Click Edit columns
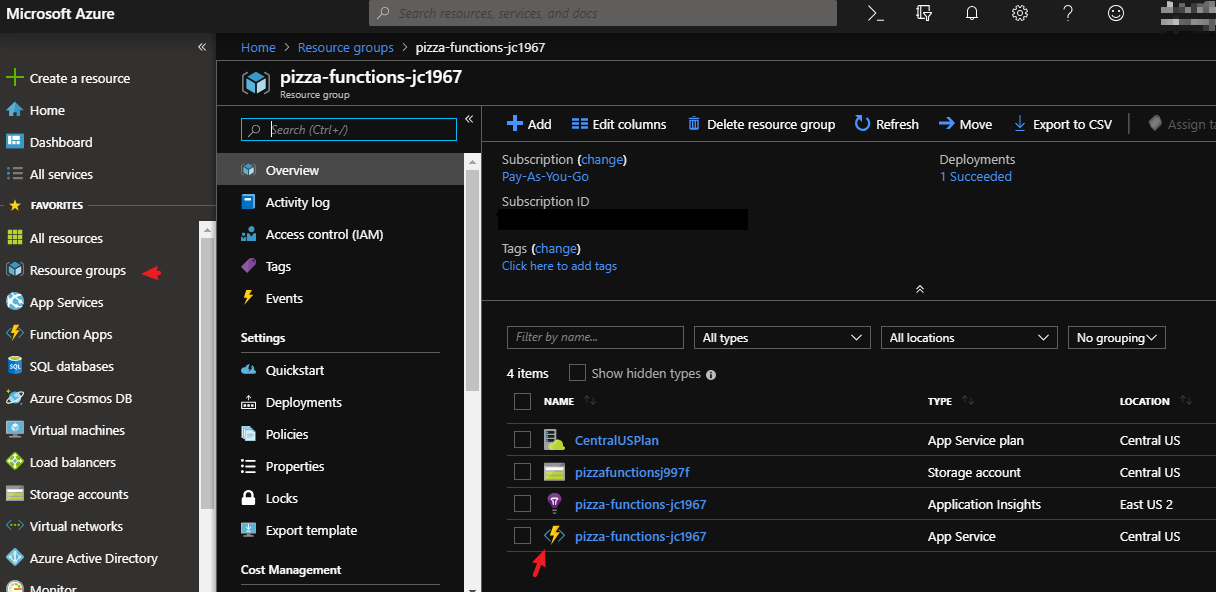Viewport: 1216px width, 592px height. click(x=619, y=124)
